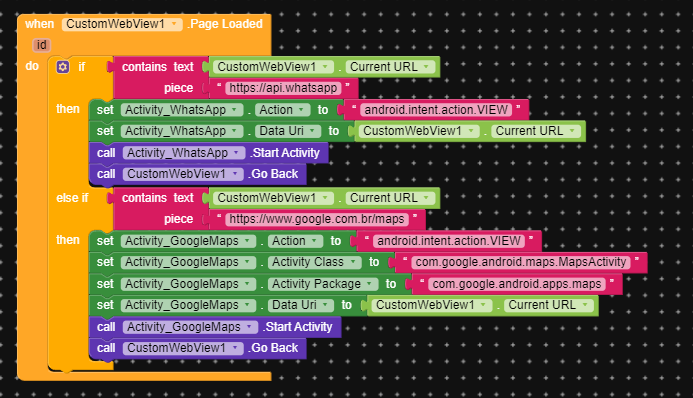The image size is (693, 398).
Task: Expand the Action property dropdown for Activity_WhatsApp
Action: coord(282,110)
